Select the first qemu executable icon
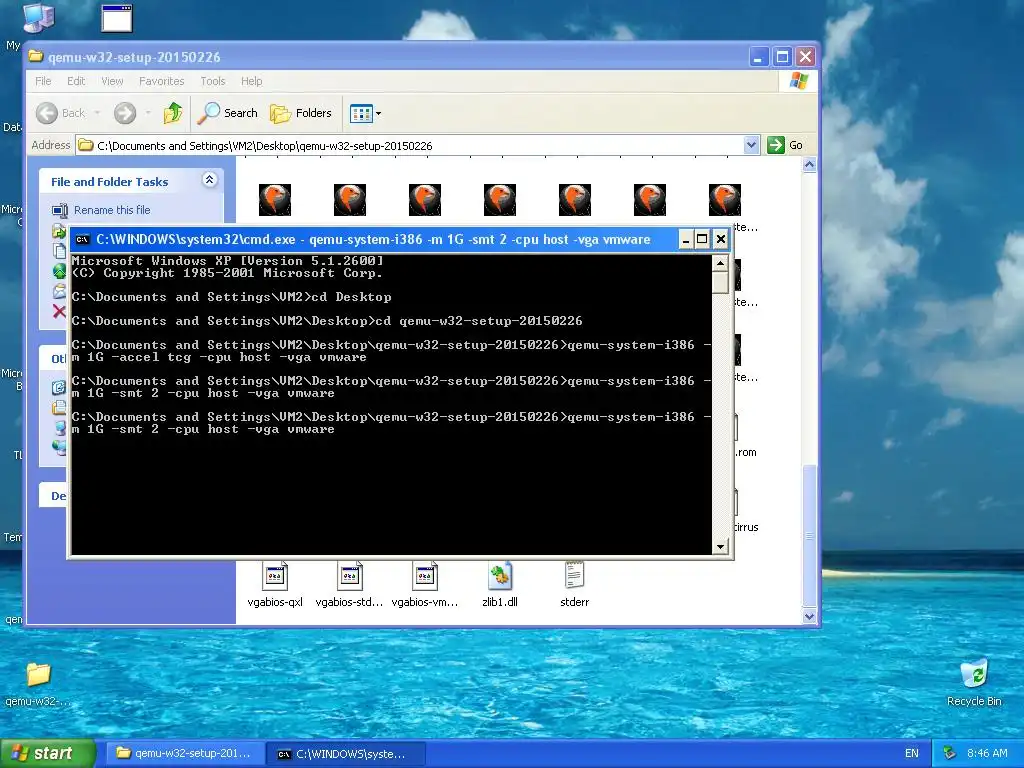The width and height of the screenshot is (1024, 768). pyautogui.click(x=275, y=200)
